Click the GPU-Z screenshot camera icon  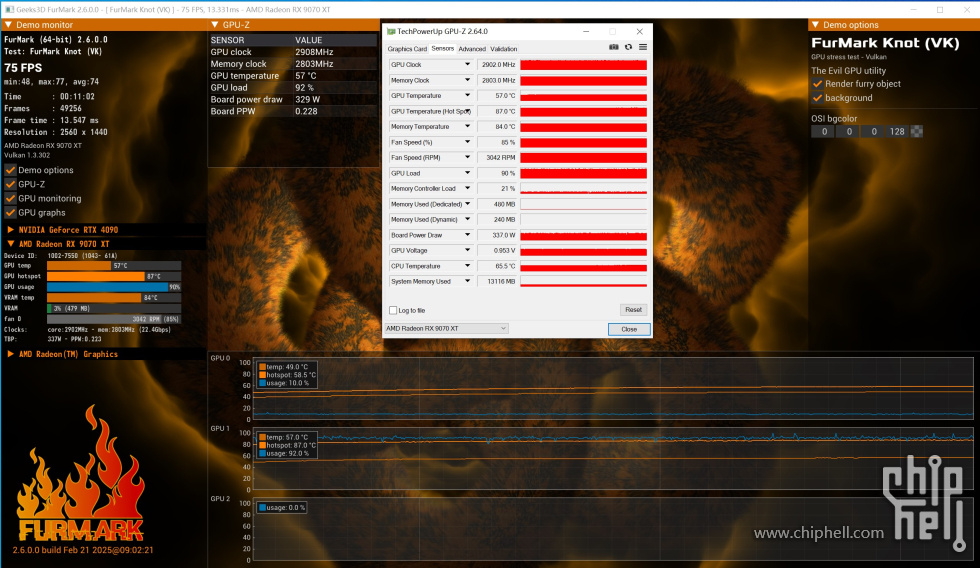click(614, 47)
